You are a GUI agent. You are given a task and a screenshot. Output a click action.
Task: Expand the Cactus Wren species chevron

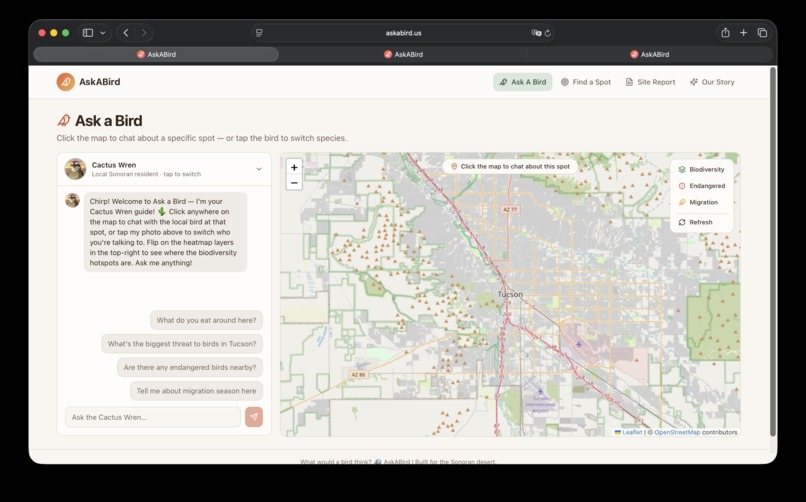(259, 169)
